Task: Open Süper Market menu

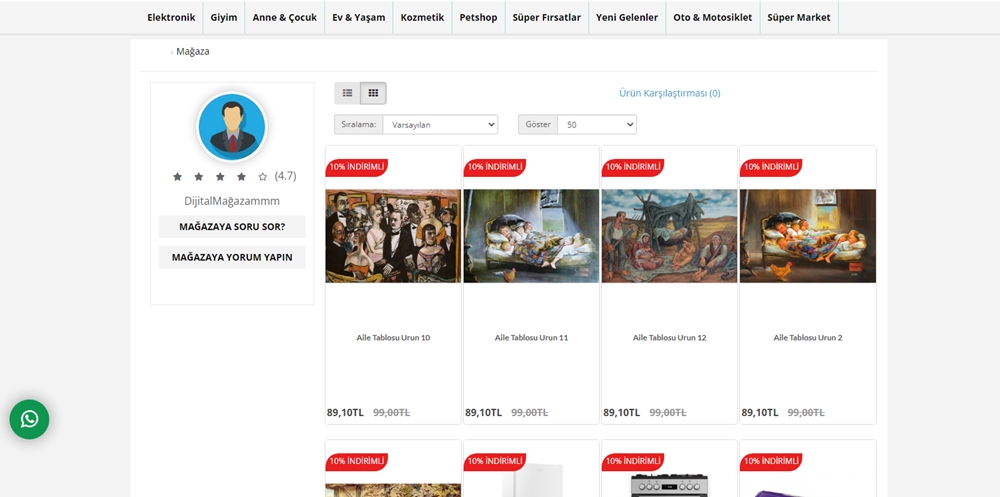Action: 799,17
